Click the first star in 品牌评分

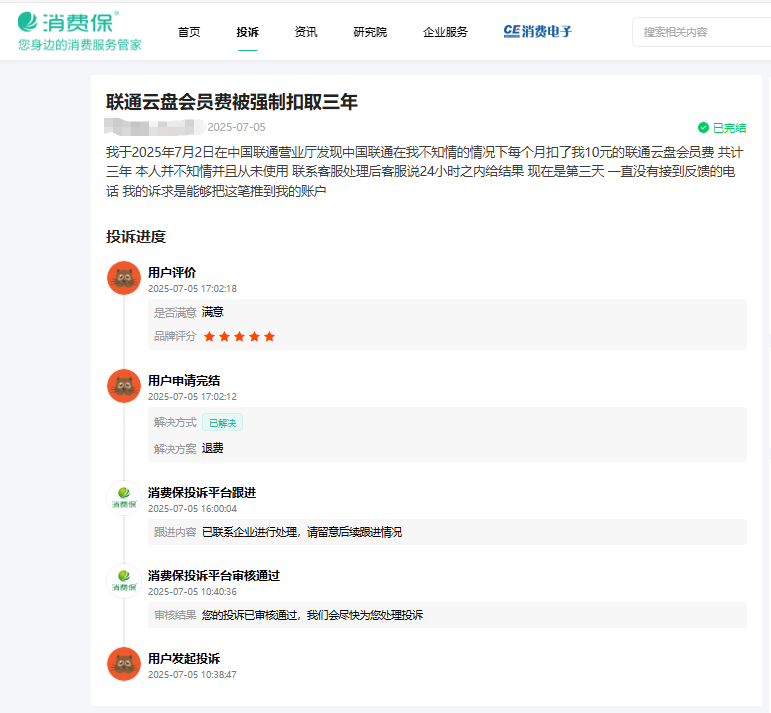tap(209, 336)
